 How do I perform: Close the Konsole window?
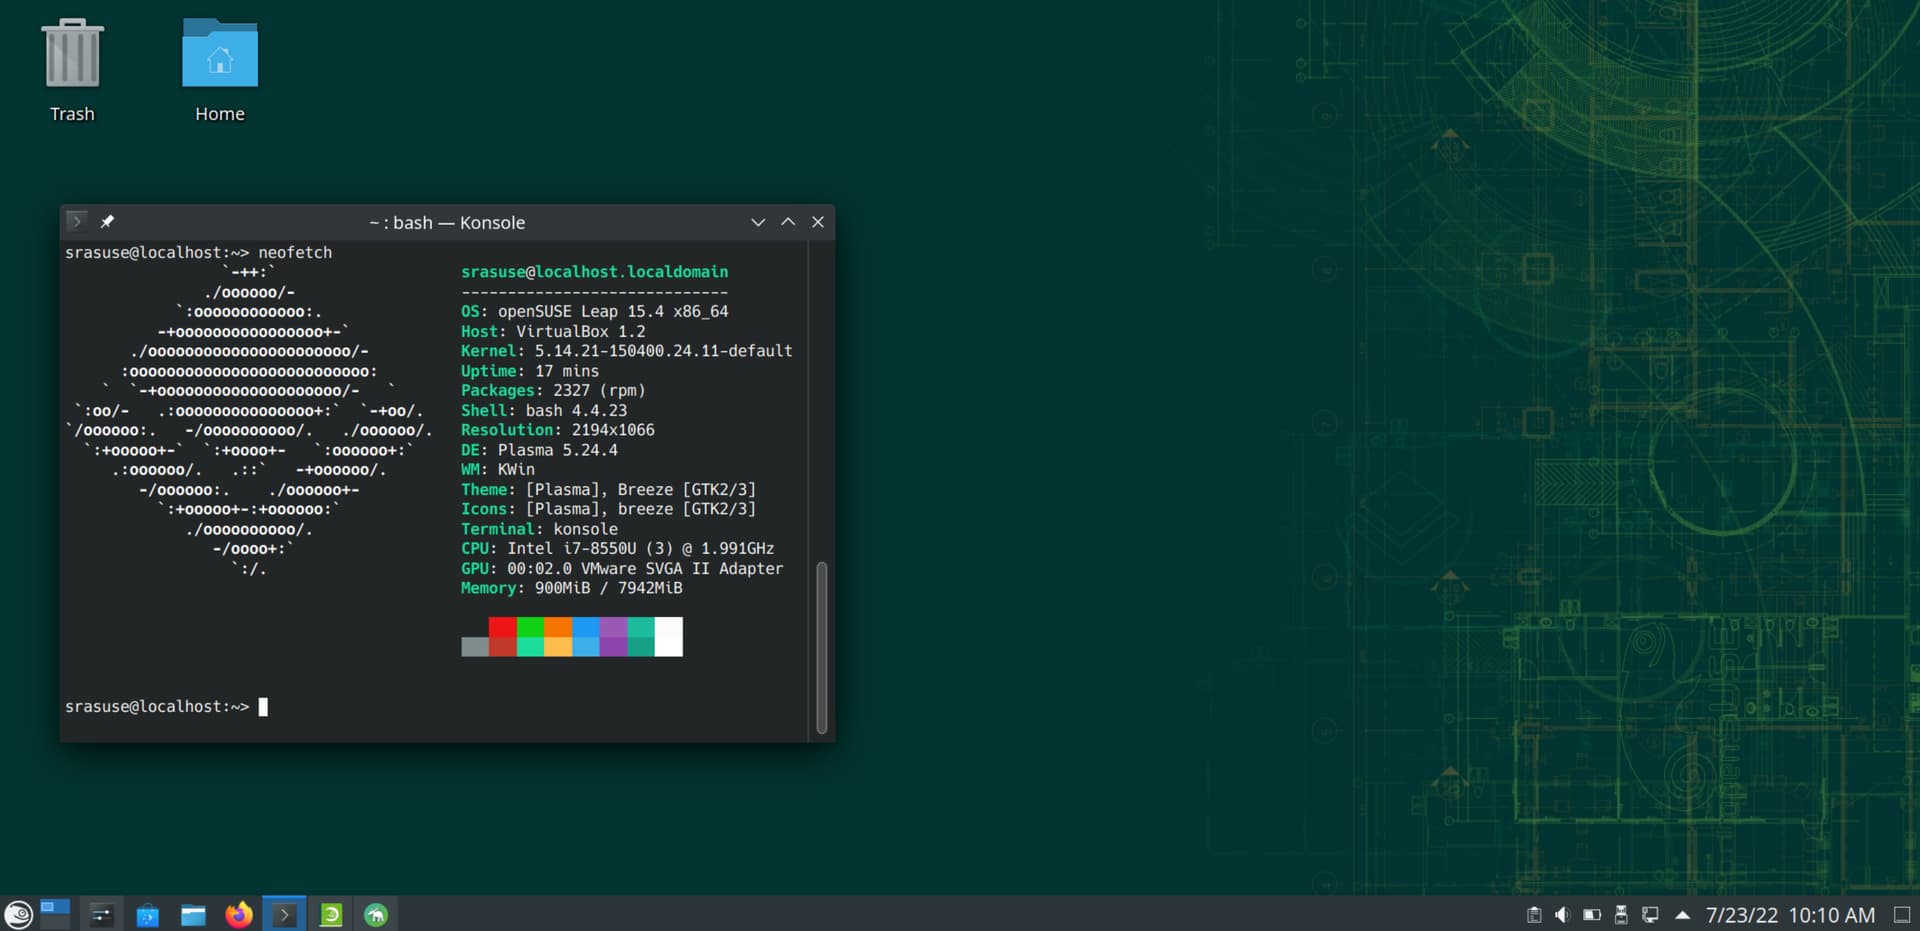pyautogui.click(x=818, y=222)
